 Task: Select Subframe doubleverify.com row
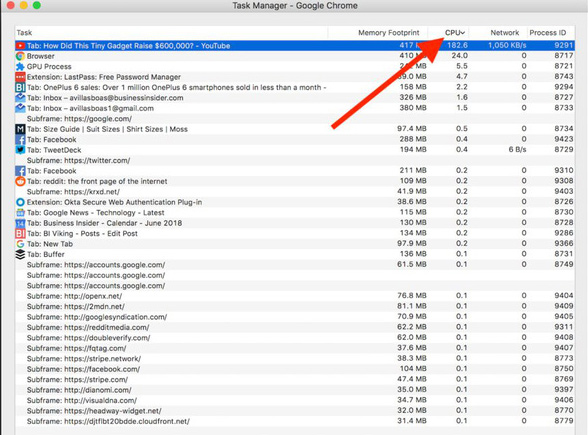point(295,338)
